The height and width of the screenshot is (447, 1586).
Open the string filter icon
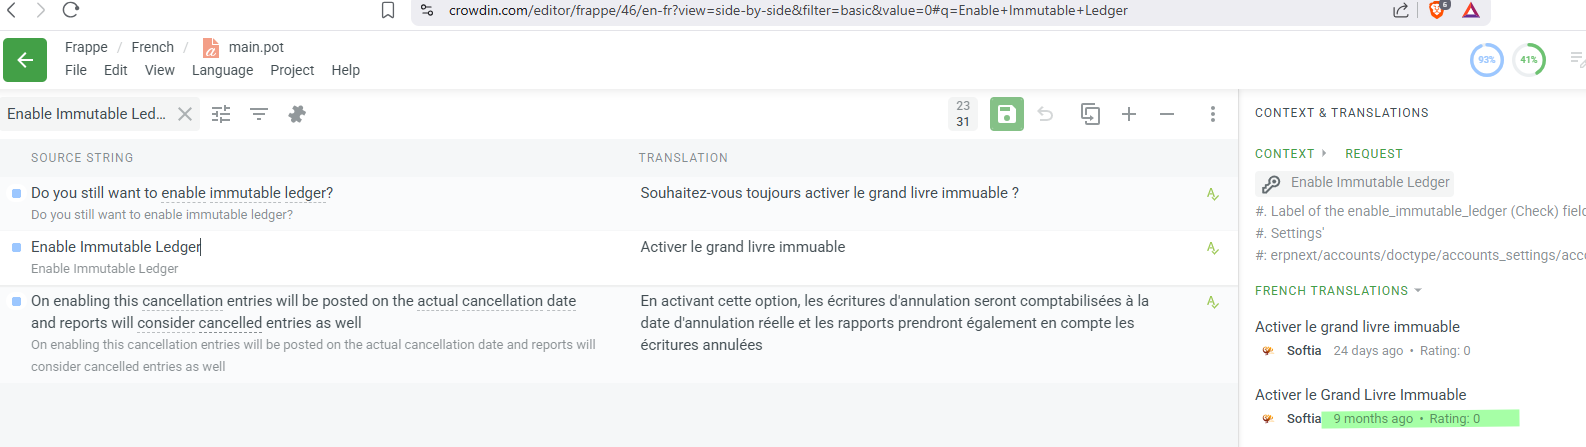(259, 114)
